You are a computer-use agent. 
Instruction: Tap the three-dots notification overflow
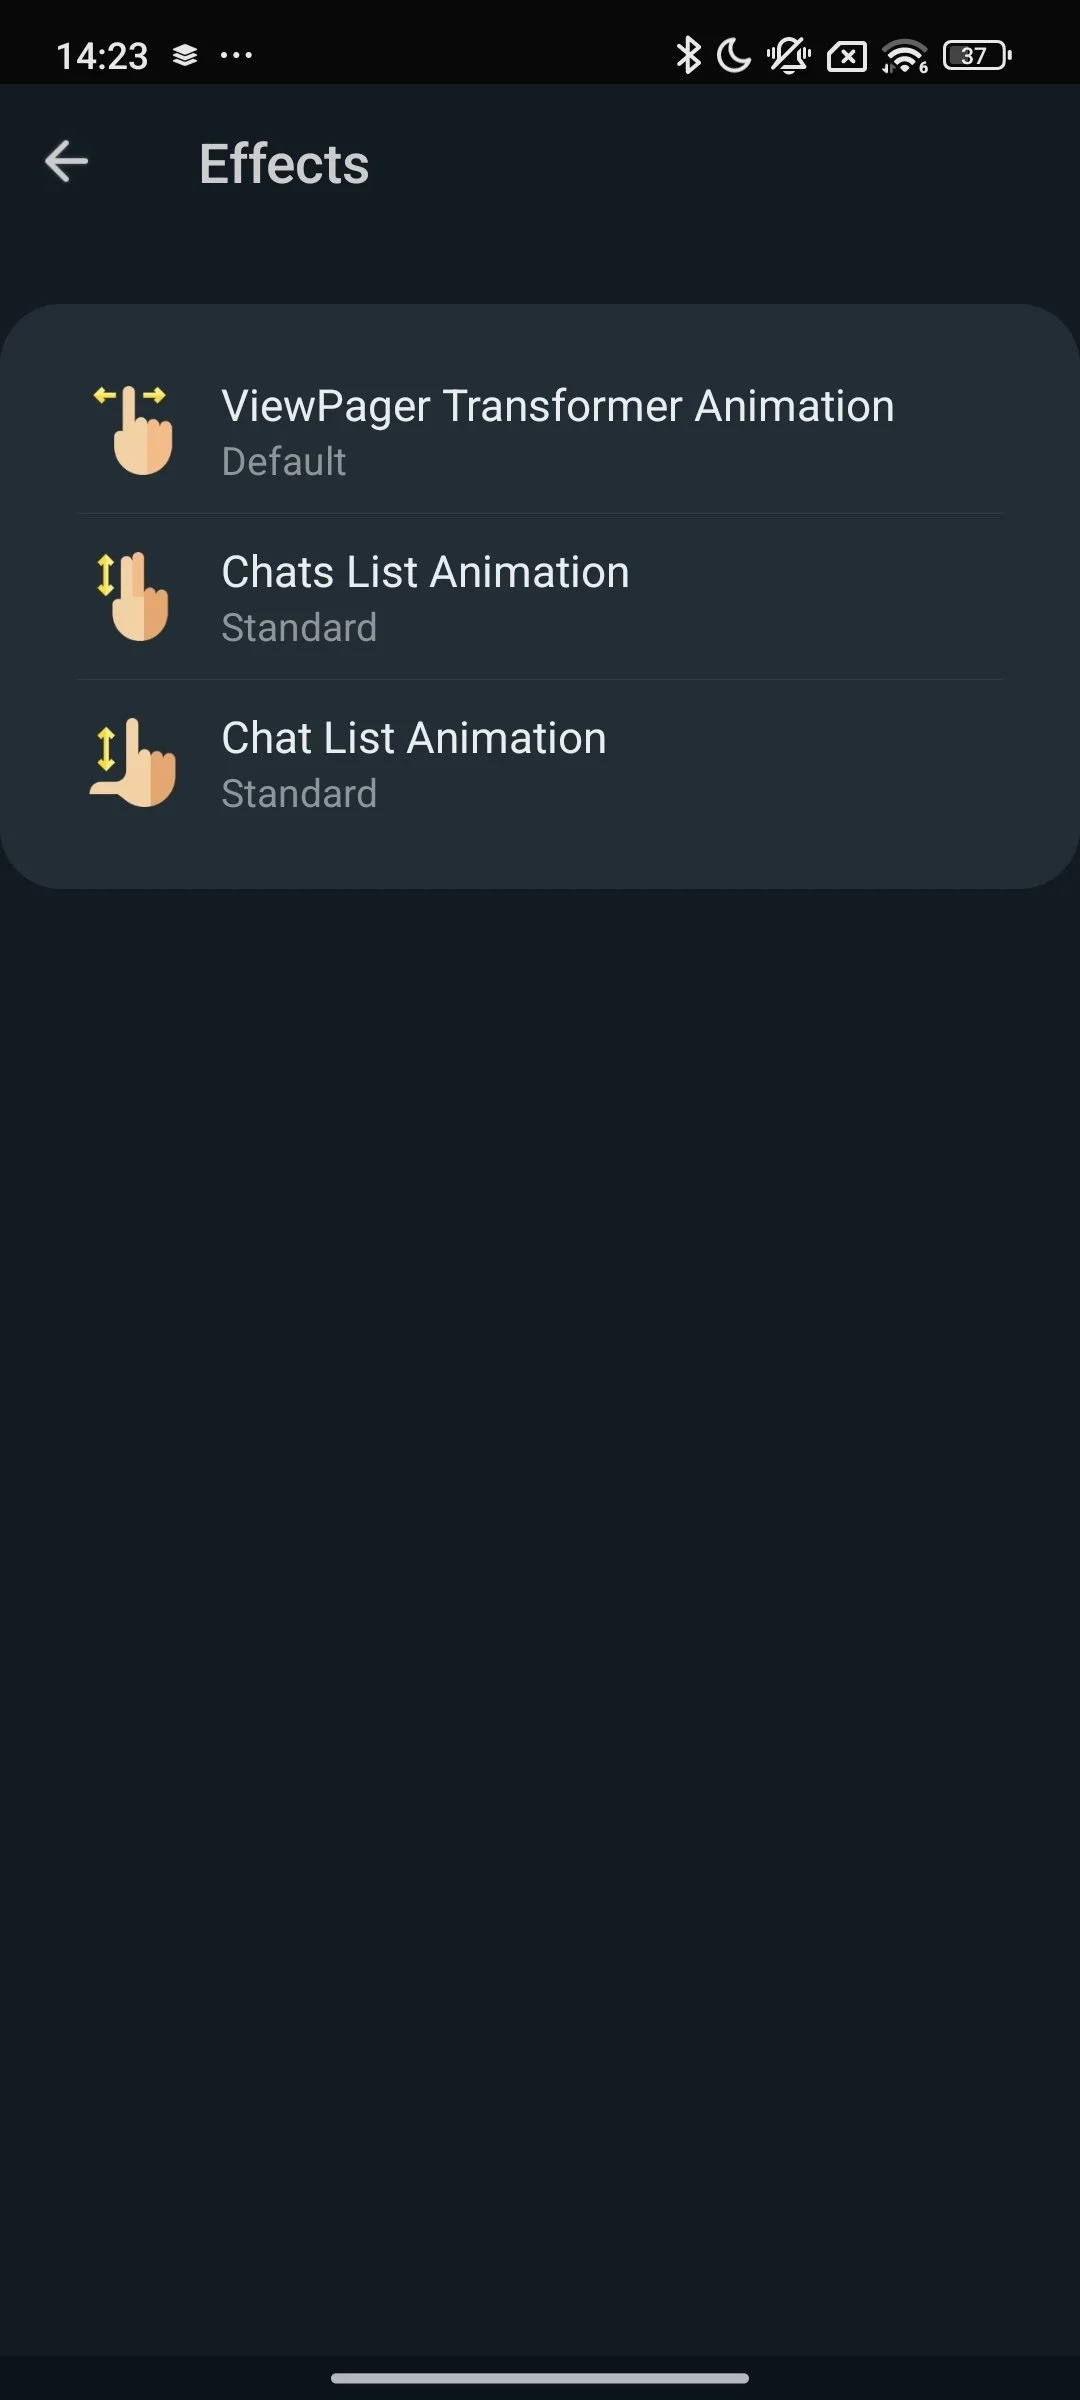click(236, 56)
